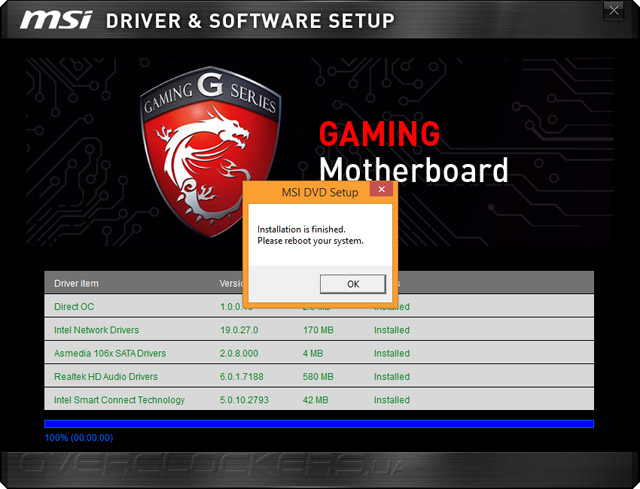Click version 2.0.8.000 cell

[239, 353]
